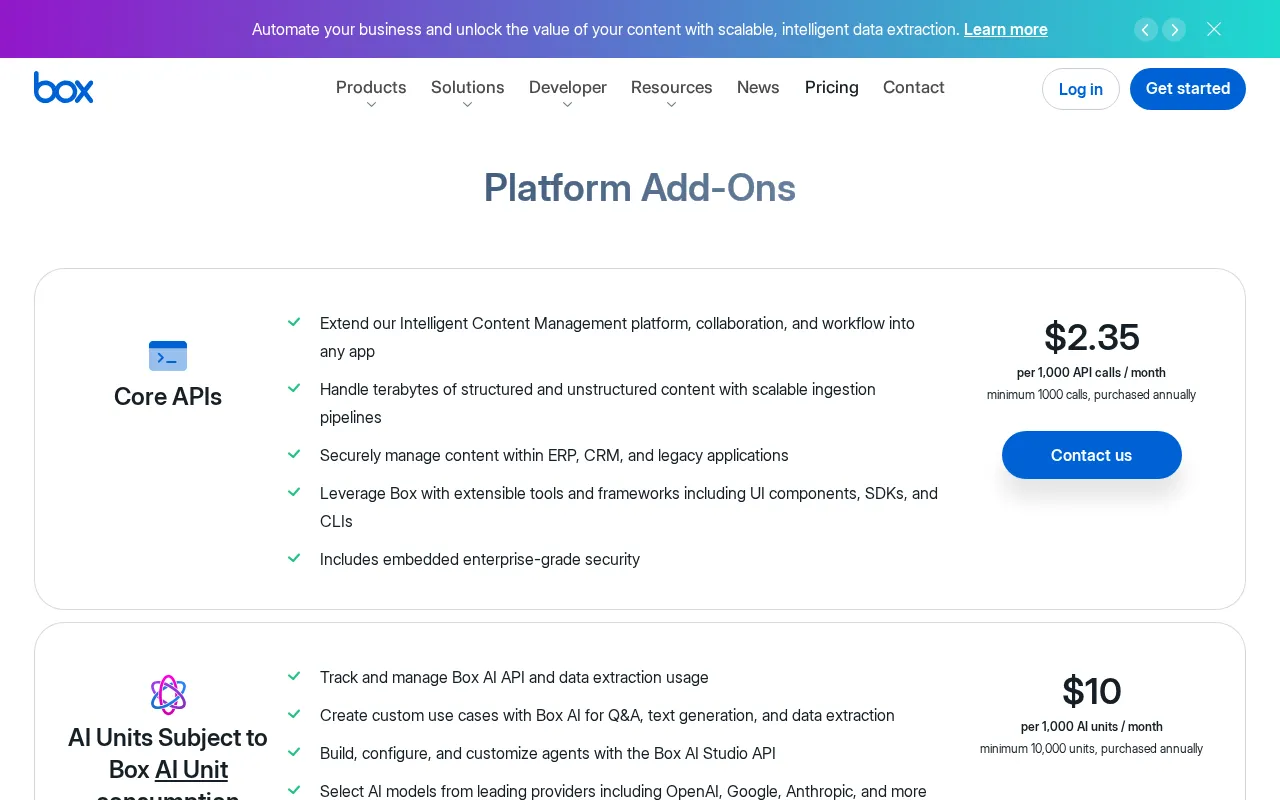Open the Contact page
This screenshot has width=1280, height=800.
click(914, 87)
